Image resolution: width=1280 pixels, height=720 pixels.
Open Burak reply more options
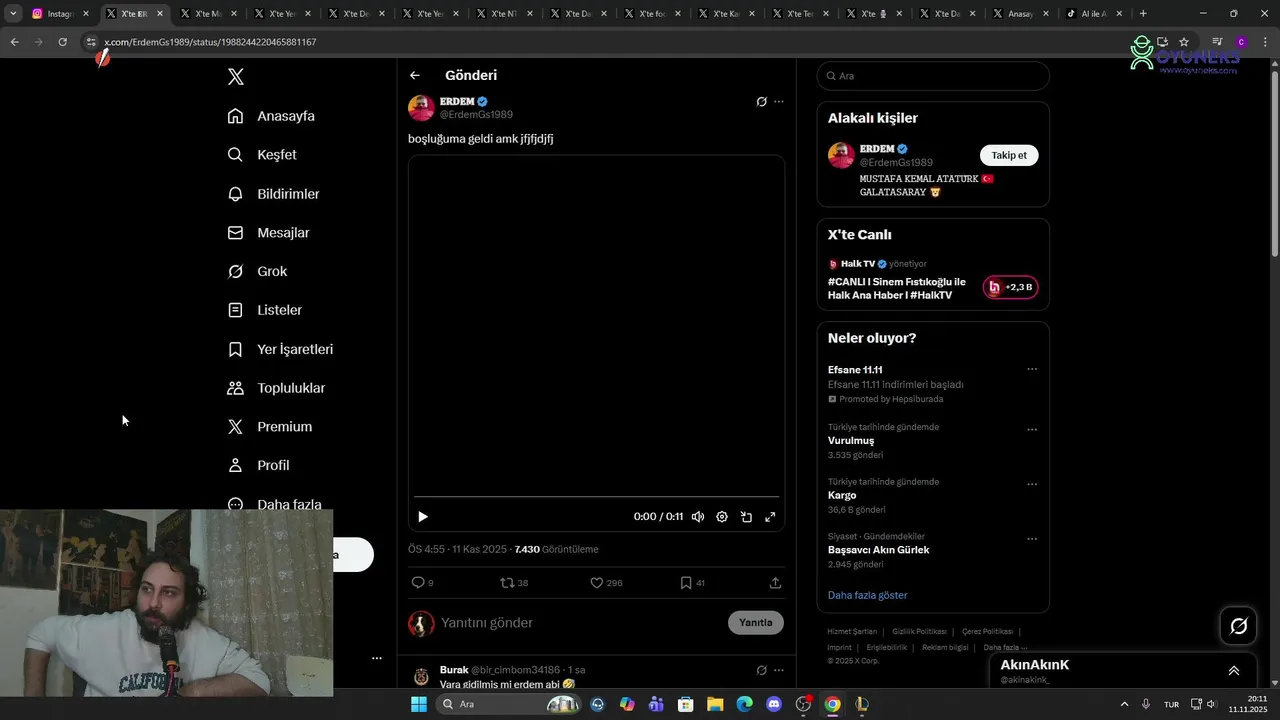click(779, 670)
